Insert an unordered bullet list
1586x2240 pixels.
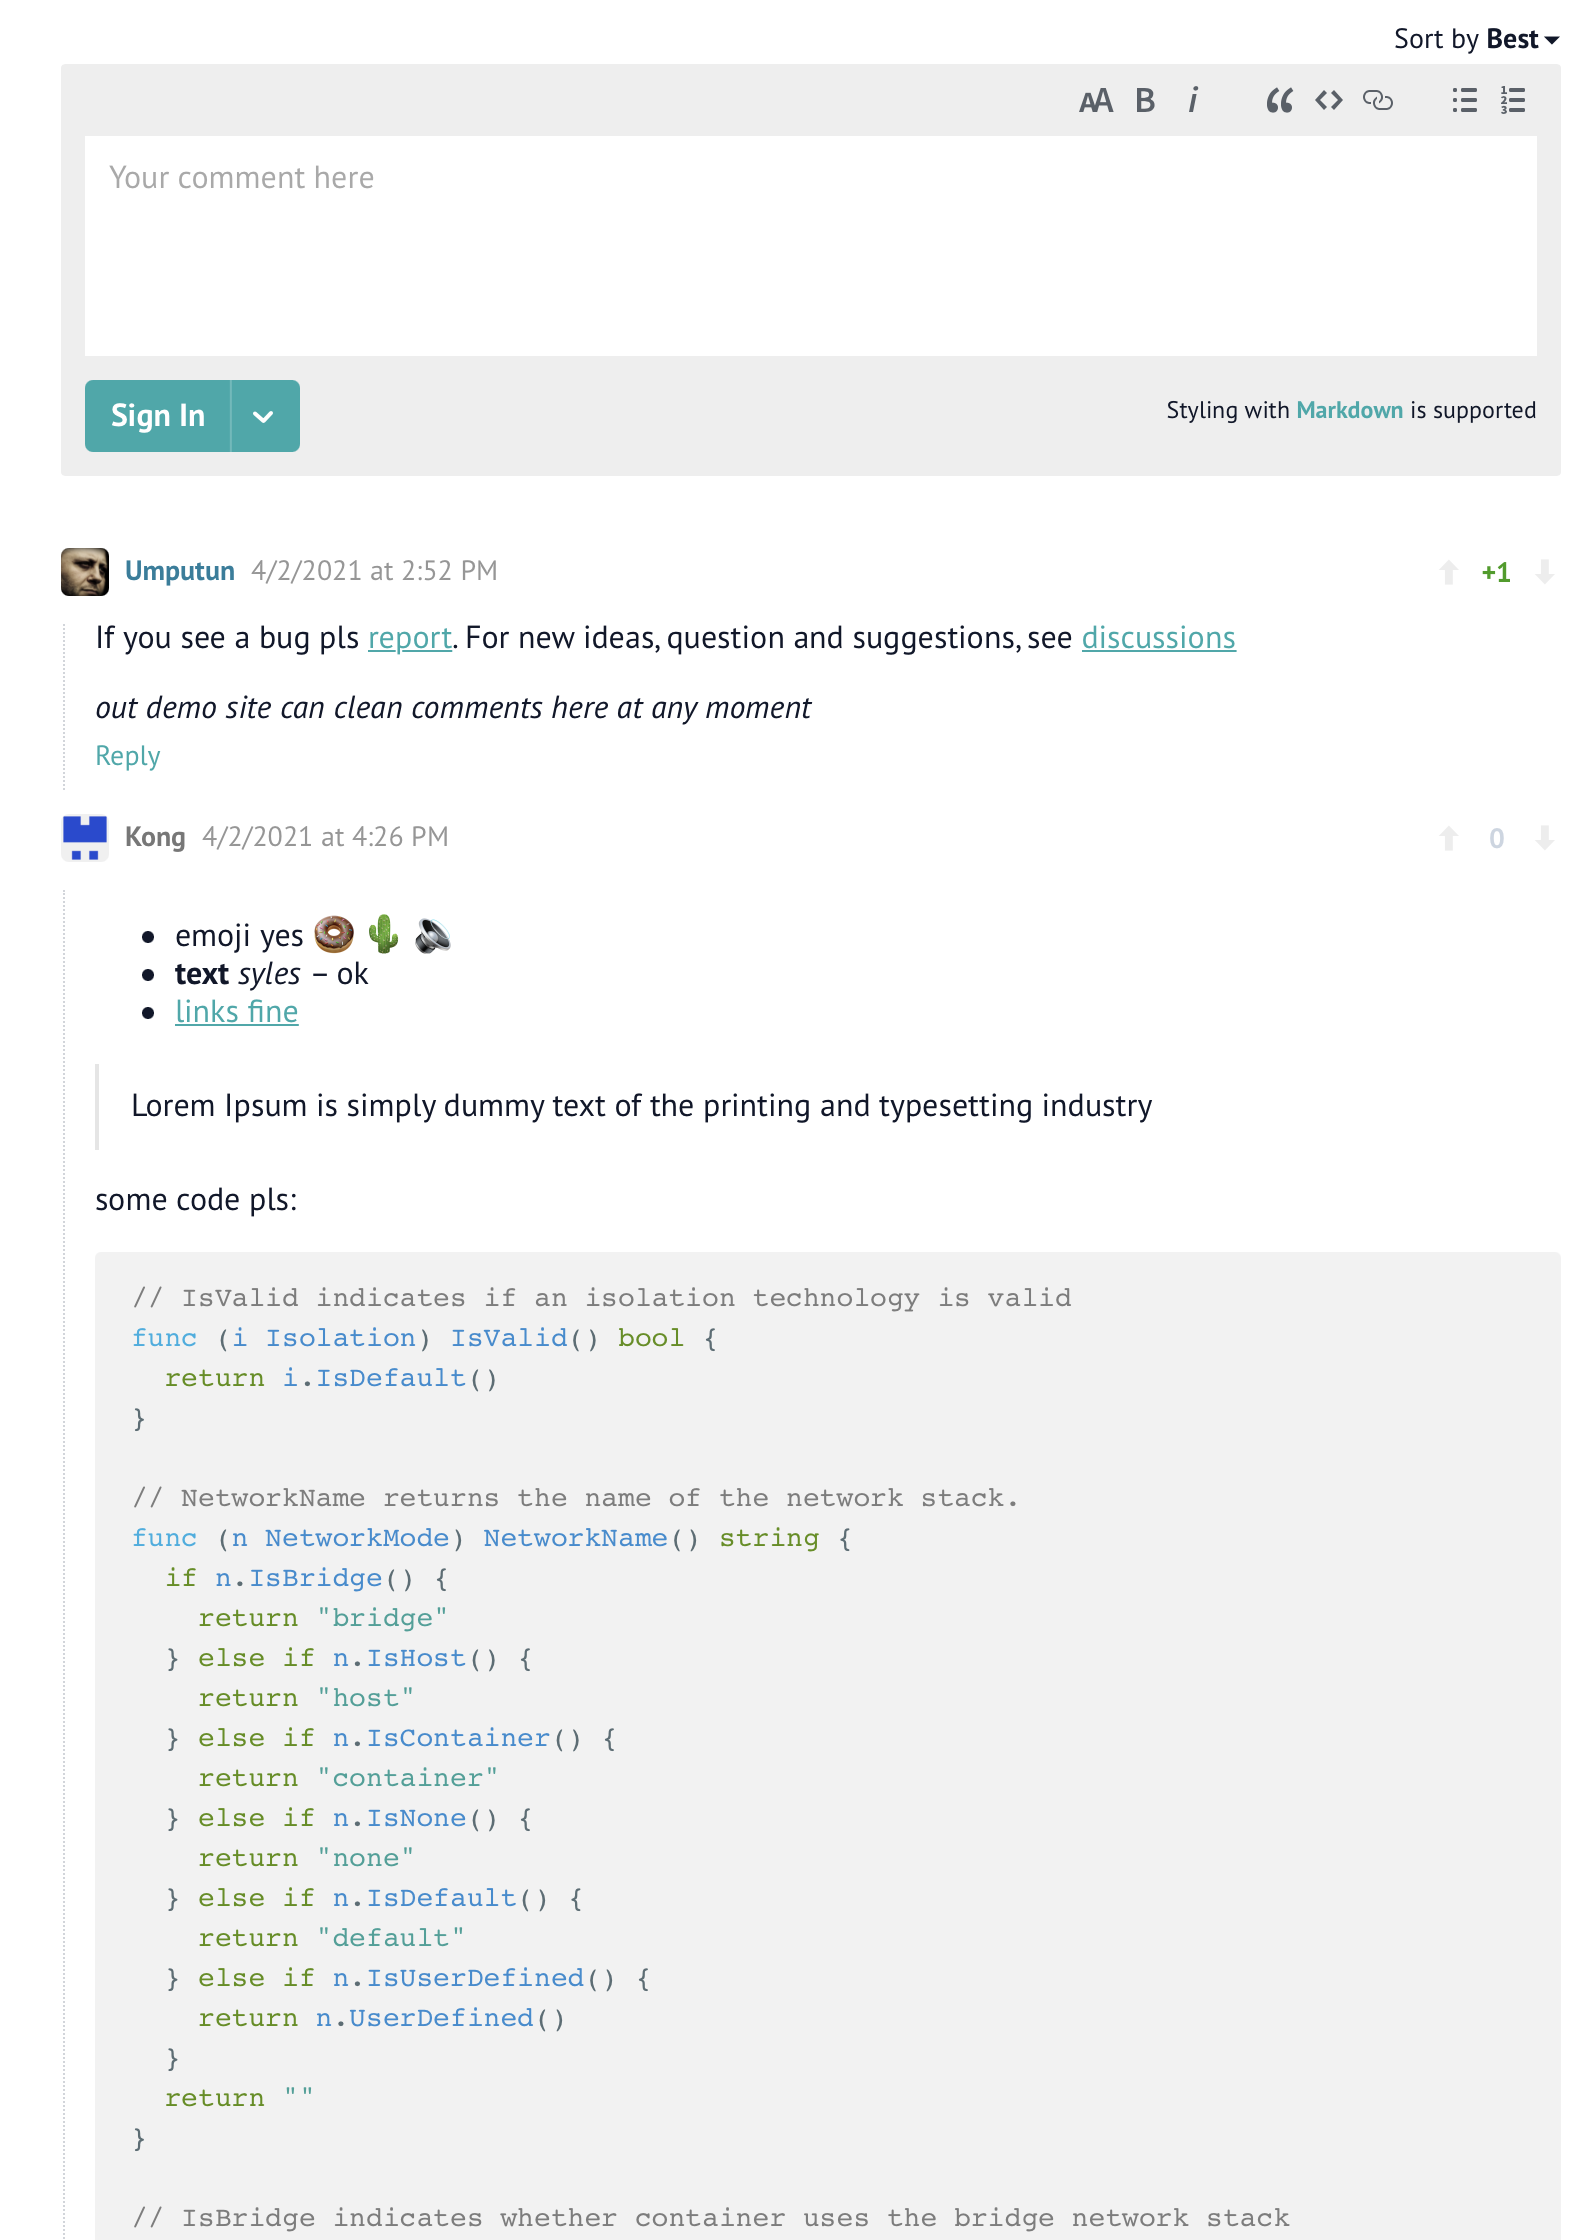pos(1464,101)
